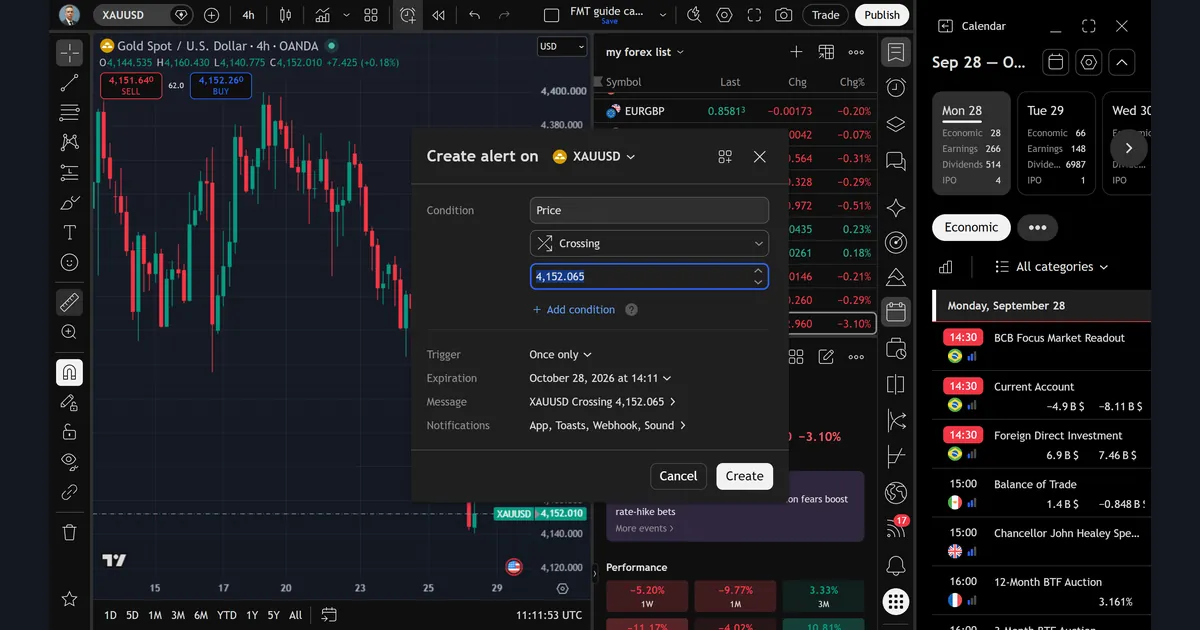The height and width of the screenshot is (630, 1200).
Task: Click the BUY 4,152.26 button
Action: [220, 86]
